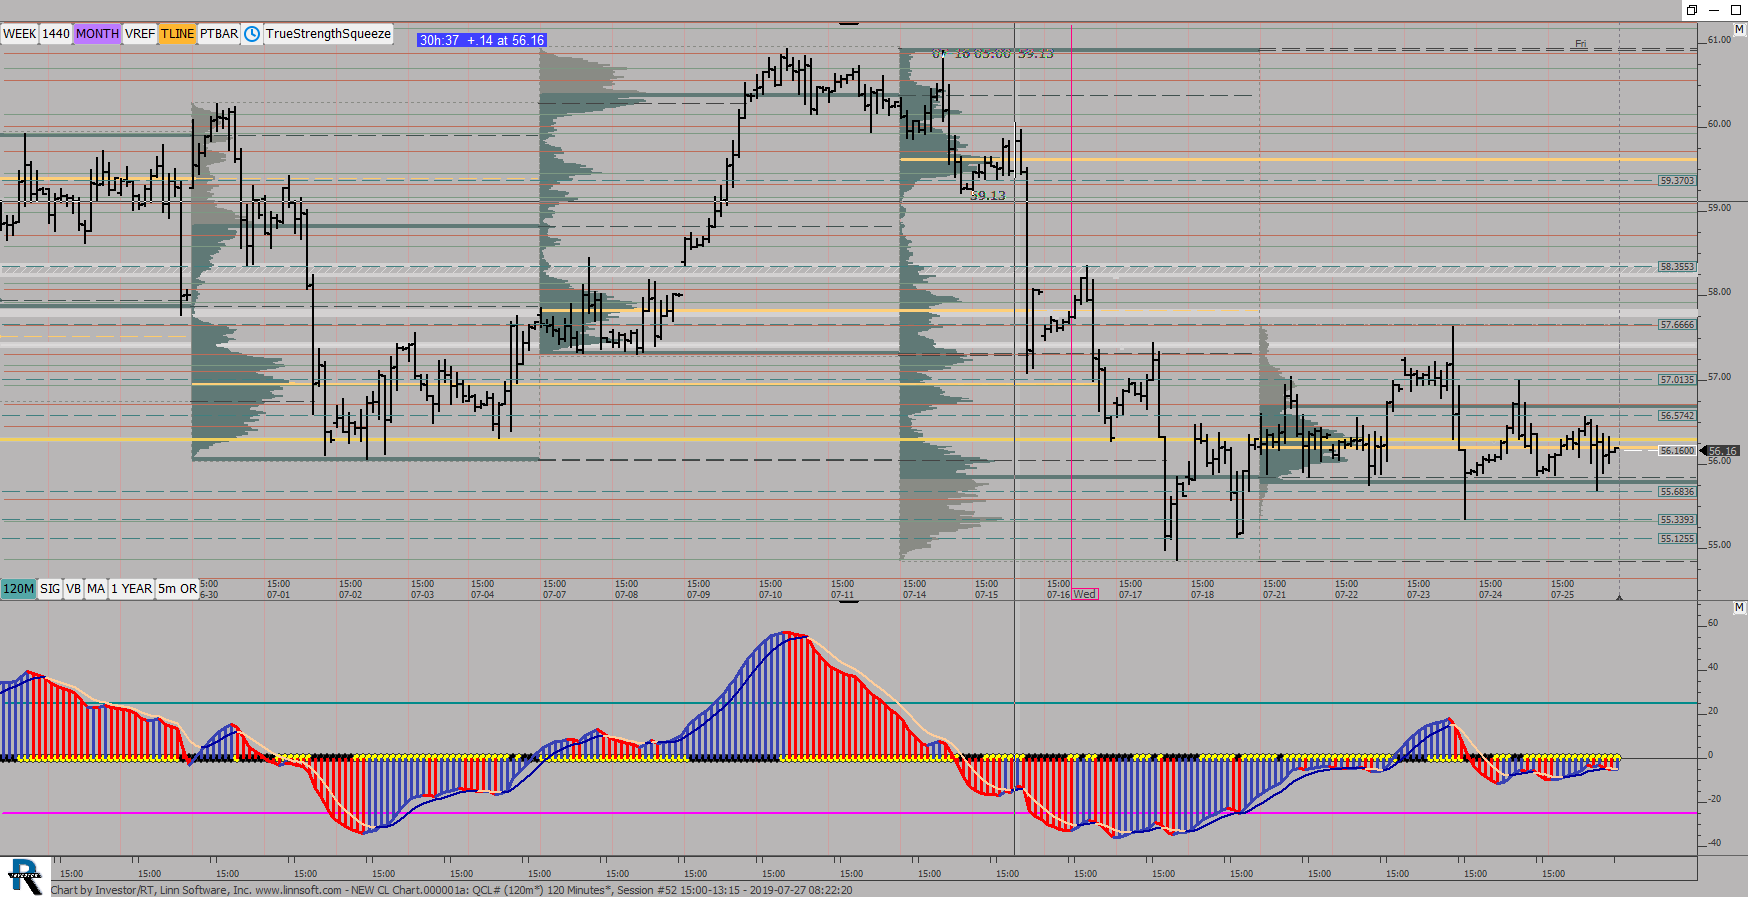This screenshot has height=897, width=1748.
Task: Click the blue 30h:37 +.14 status label
Action: 482,41
